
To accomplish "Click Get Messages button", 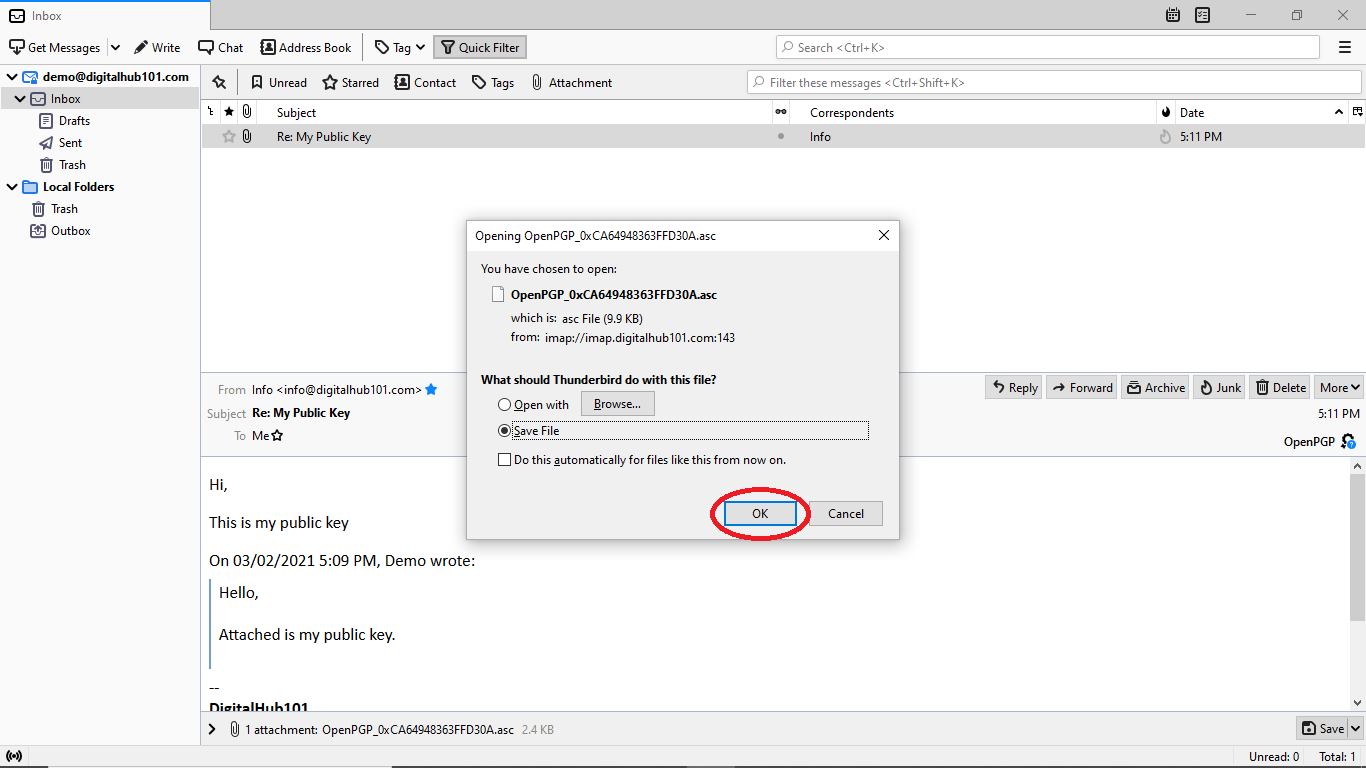I will [55, 47].
